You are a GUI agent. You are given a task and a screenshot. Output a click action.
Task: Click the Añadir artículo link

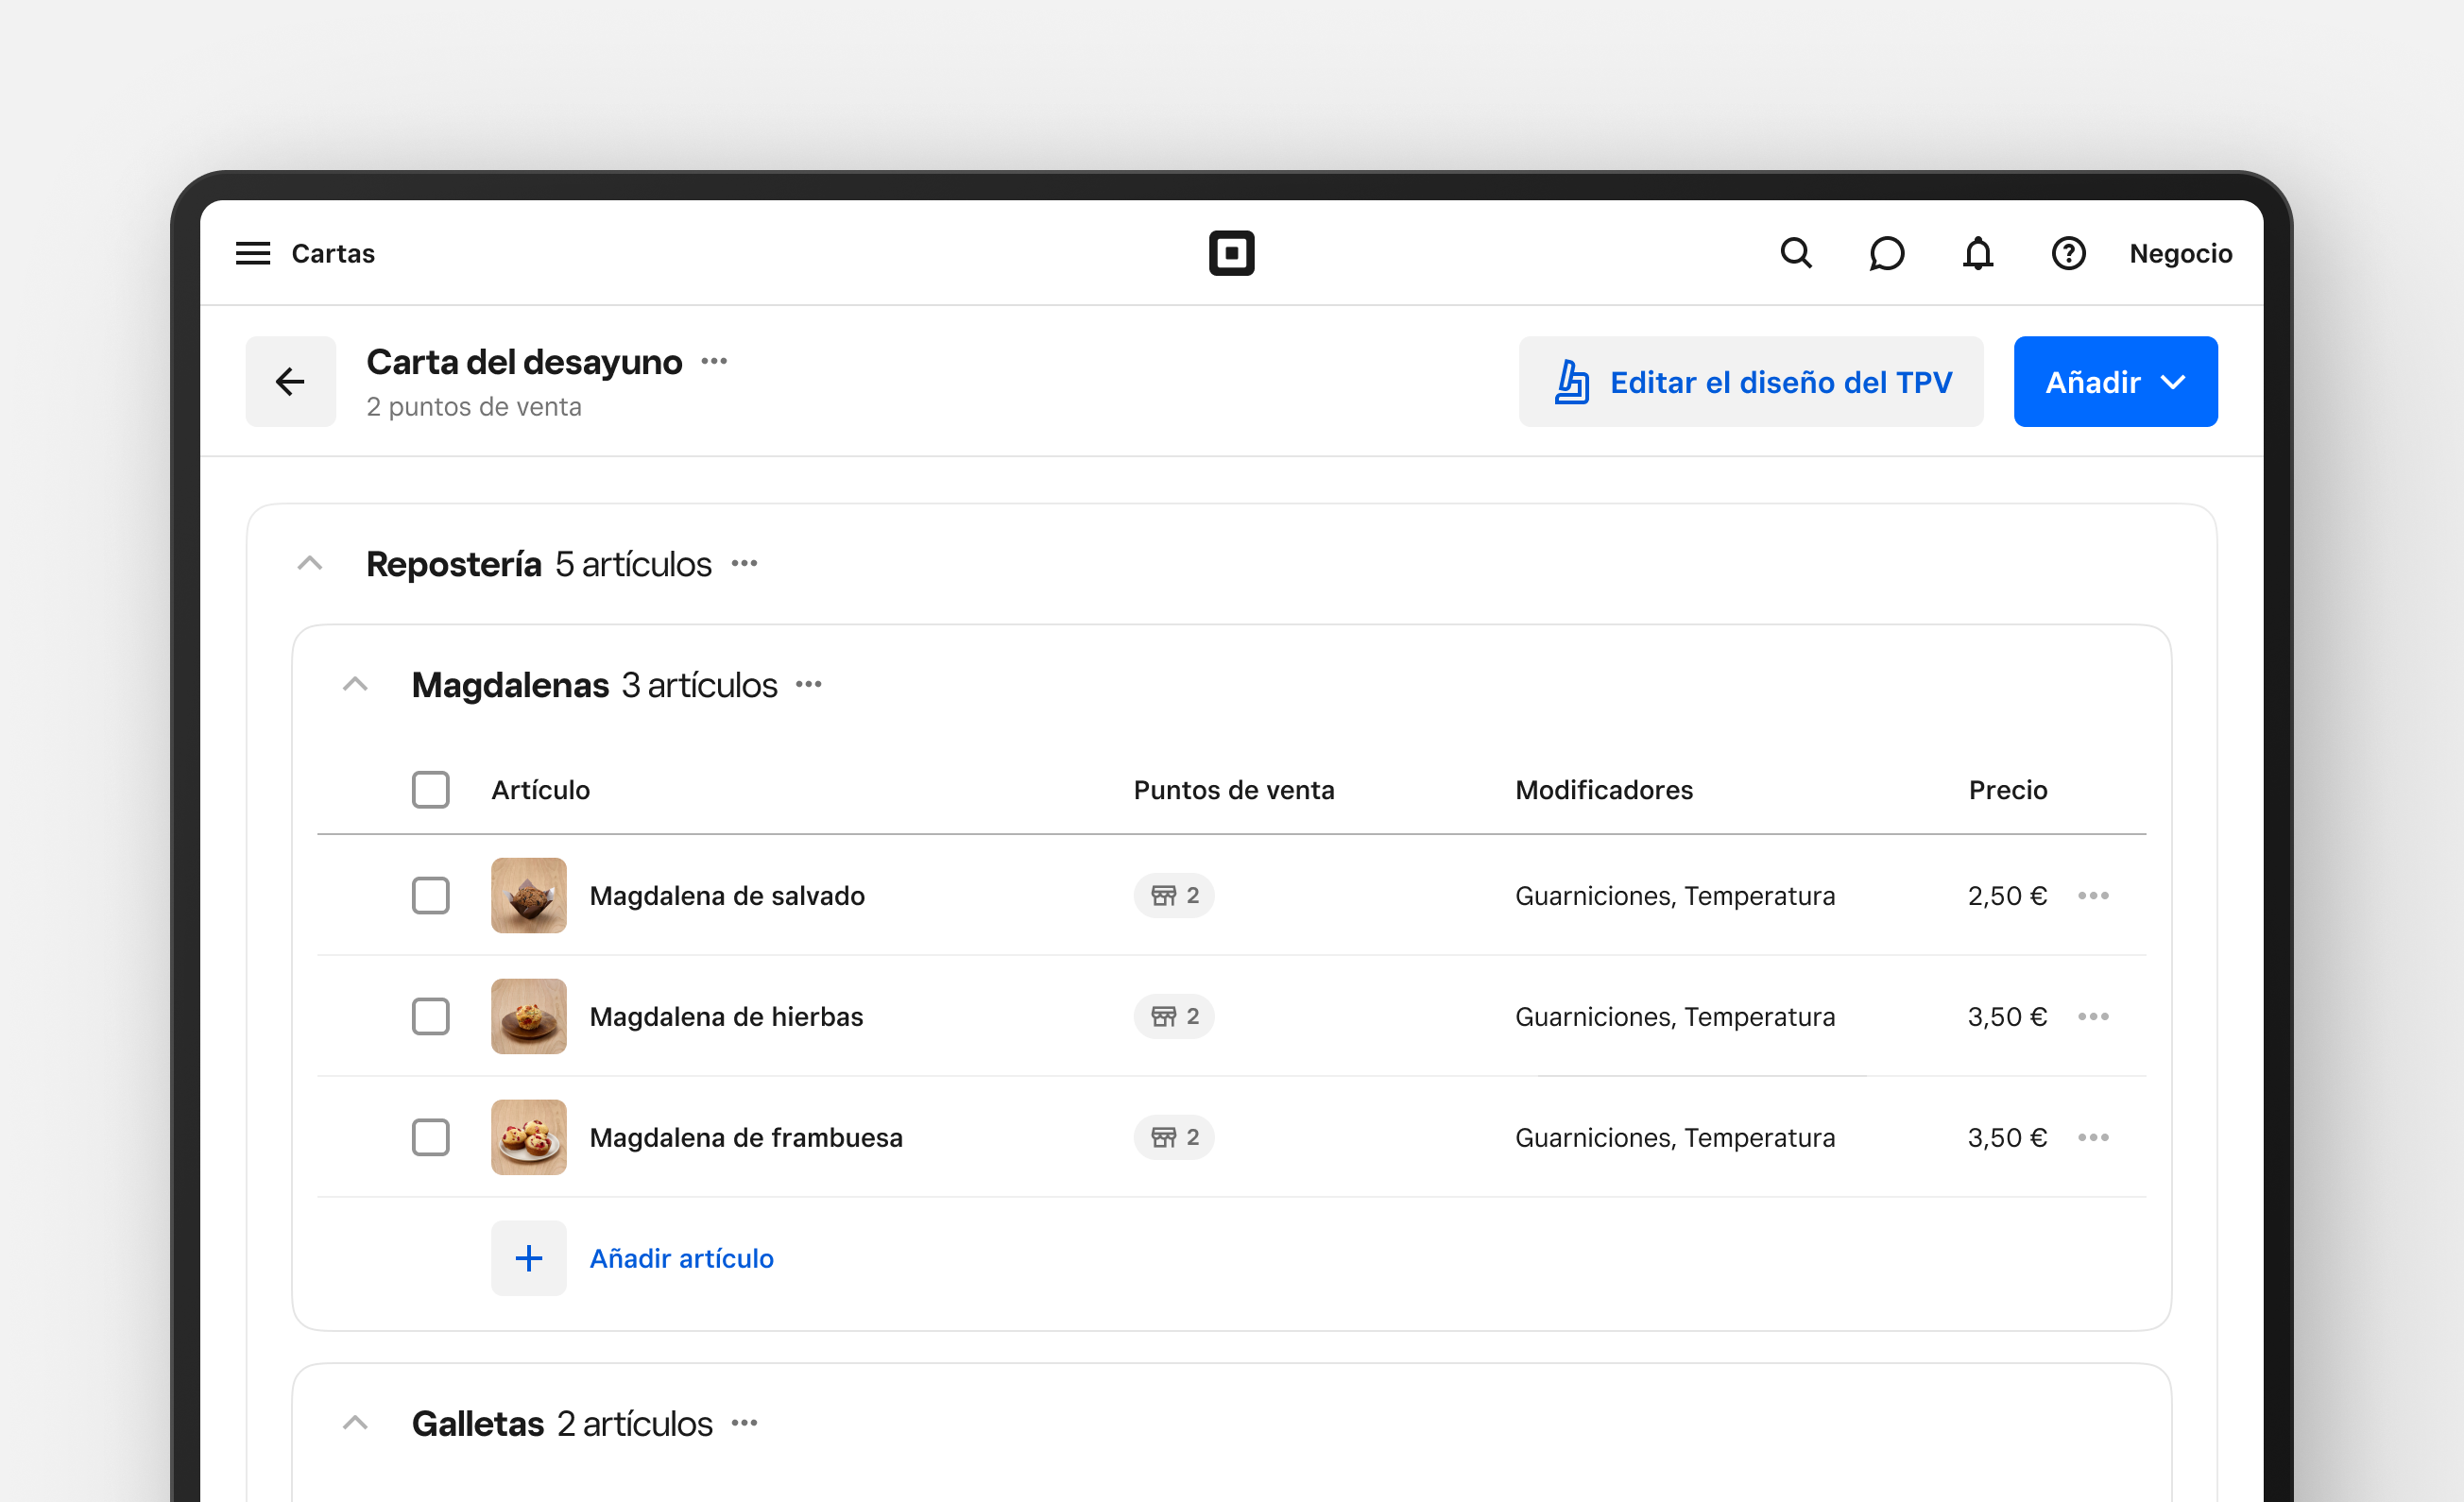pyautogui.click(x=682, y=1258)
